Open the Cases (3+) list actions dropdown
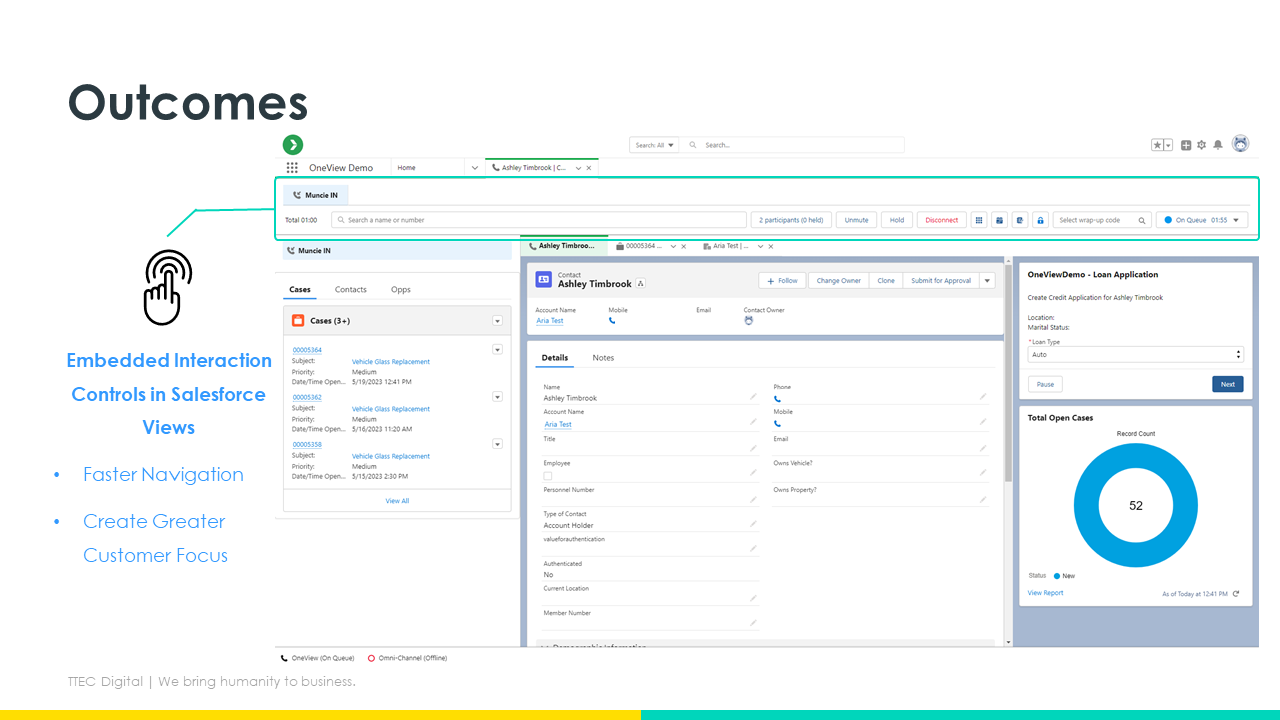The image size is (1280, 720). click(x=497, y=321)
